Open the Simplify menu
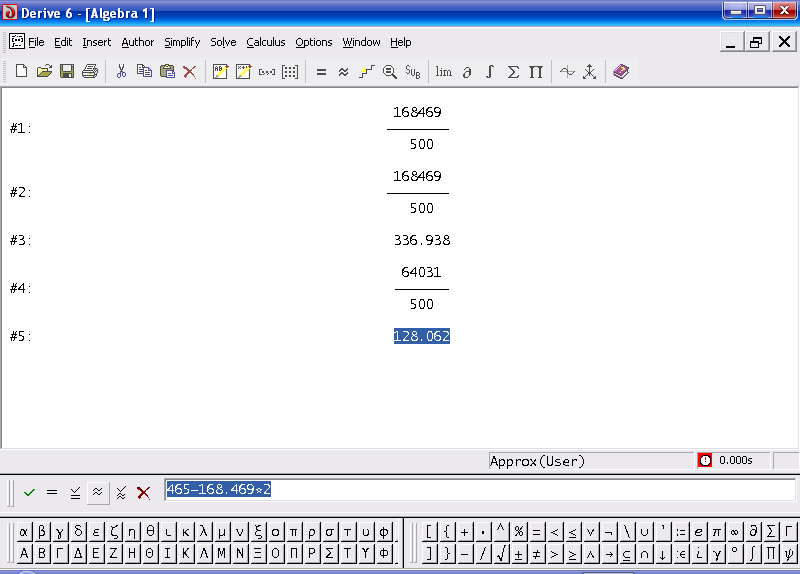This screenshot has width=800, height=574. point(182,42)
